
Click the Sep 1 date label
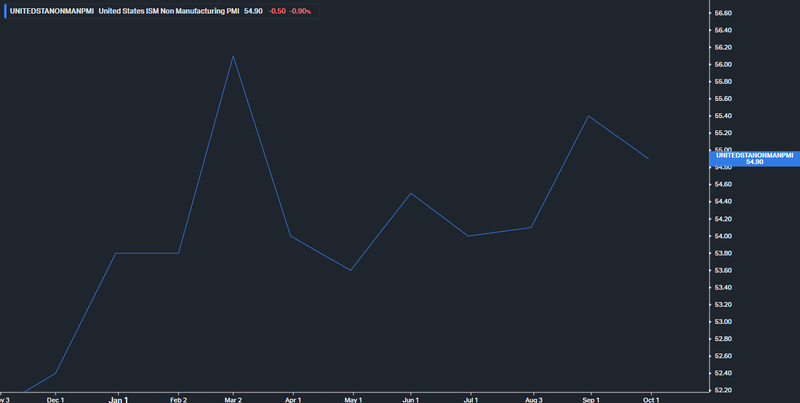pos(591,400)
